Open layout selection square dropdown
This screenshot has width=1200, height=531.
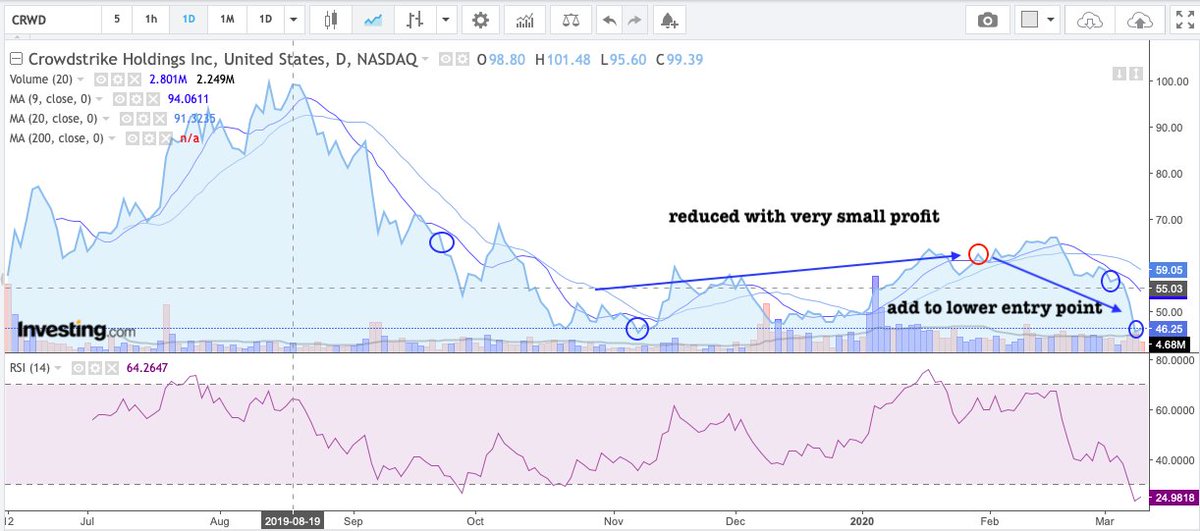point(1039,19)
